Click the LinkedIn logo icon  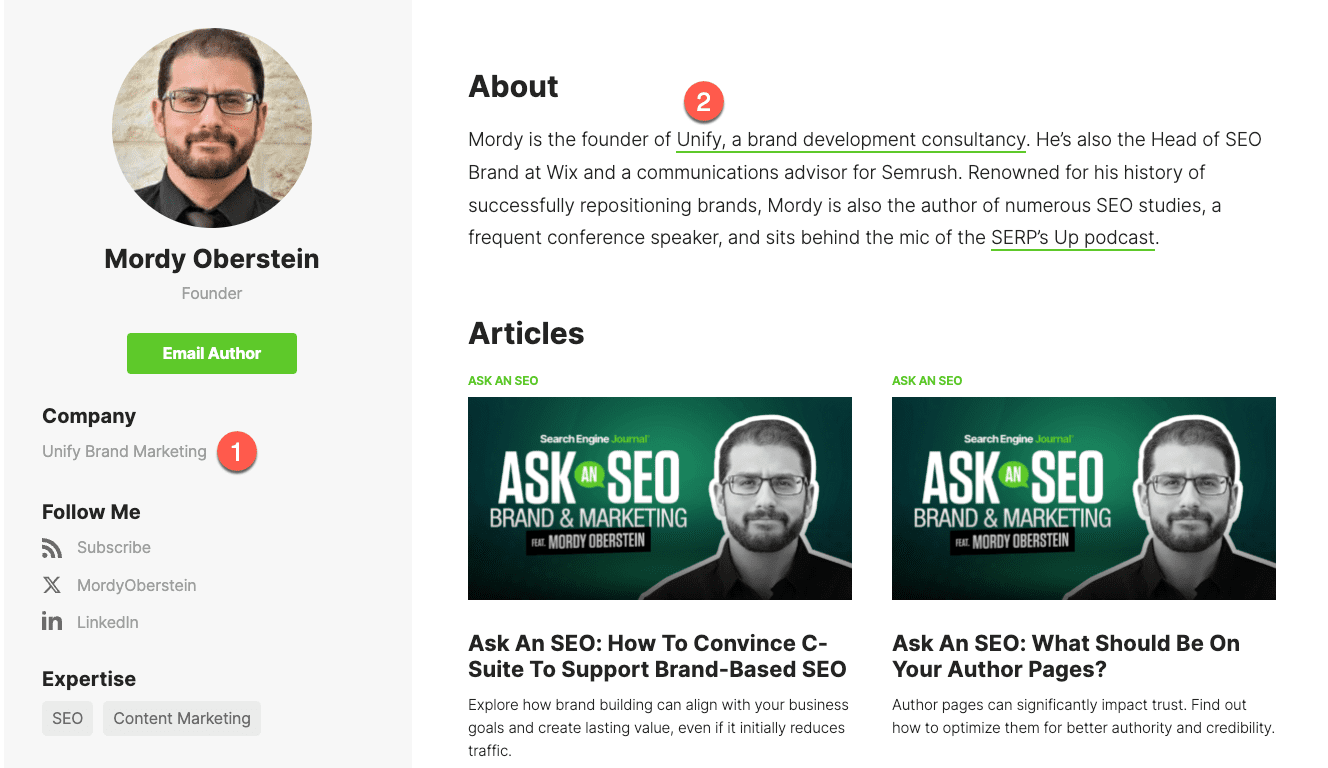[x=52, y=622]
